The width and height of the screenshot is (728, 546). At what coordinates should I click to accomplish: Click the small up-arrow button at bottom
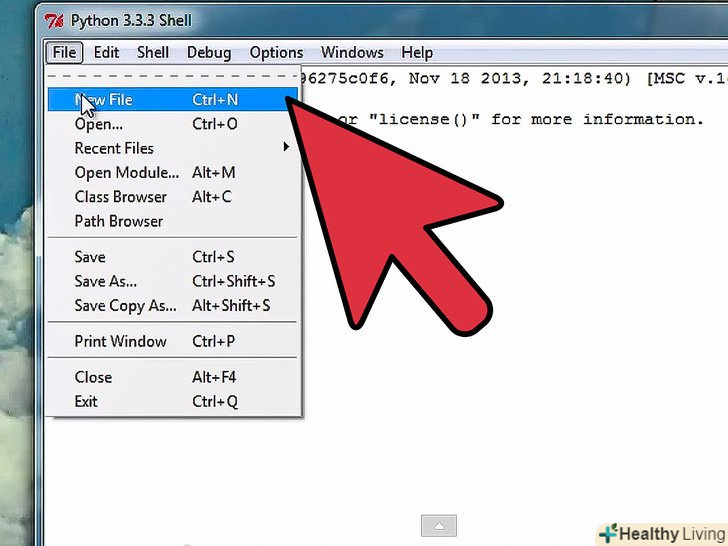[439, 526]
